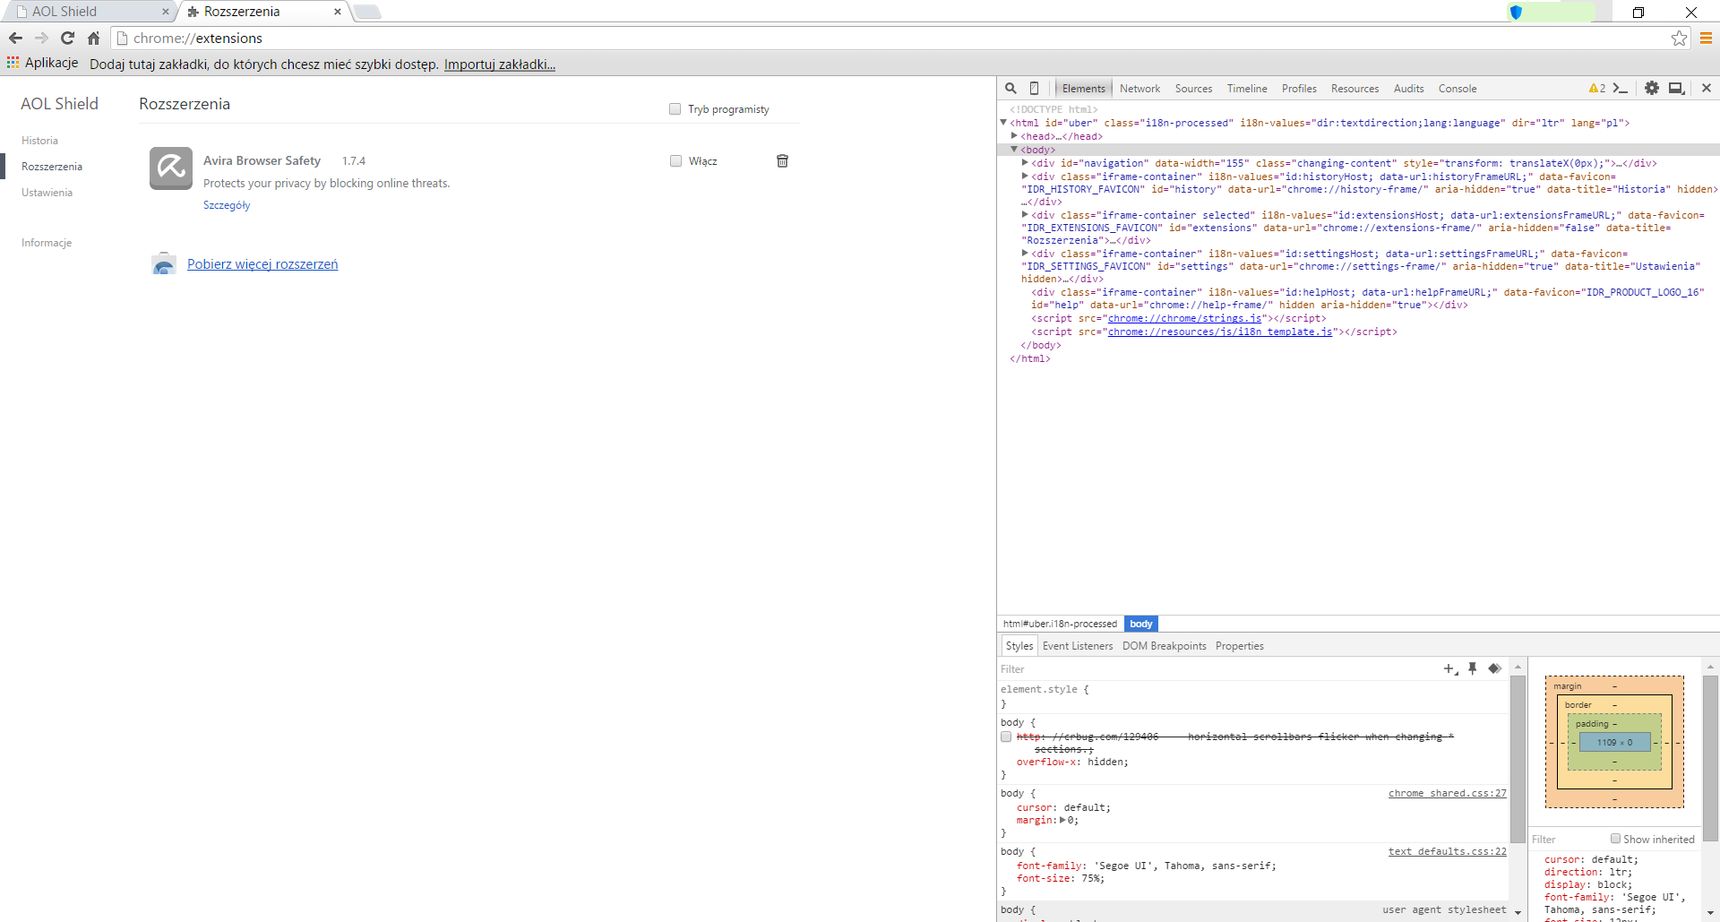Image resolution: width=1720 pixels, height=922 pixels.
Task: Click the Avira Browser Safety logo
Action: (171, 168)
